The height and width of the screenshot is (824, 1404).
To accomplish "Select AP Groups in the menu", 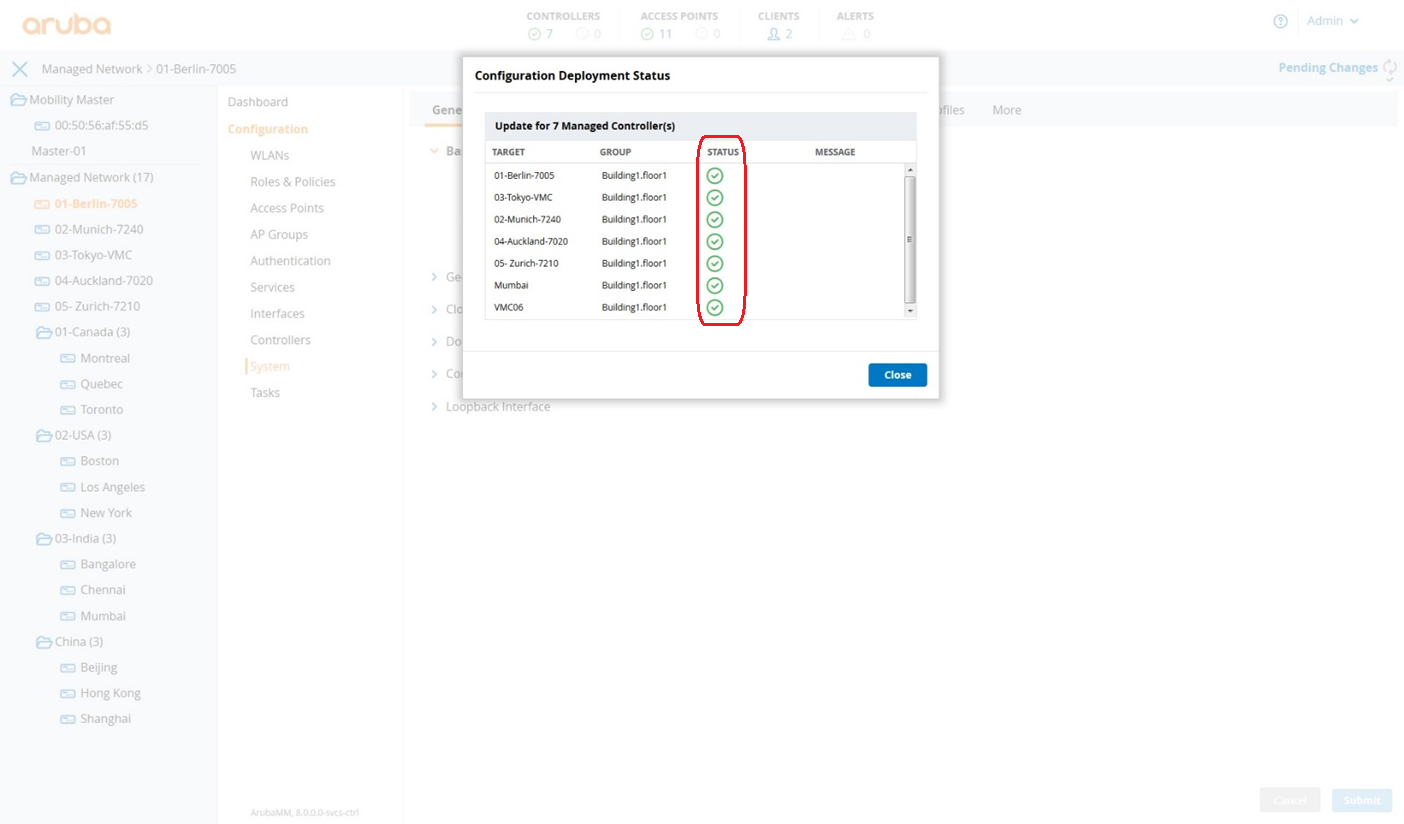I will (279, 234).
